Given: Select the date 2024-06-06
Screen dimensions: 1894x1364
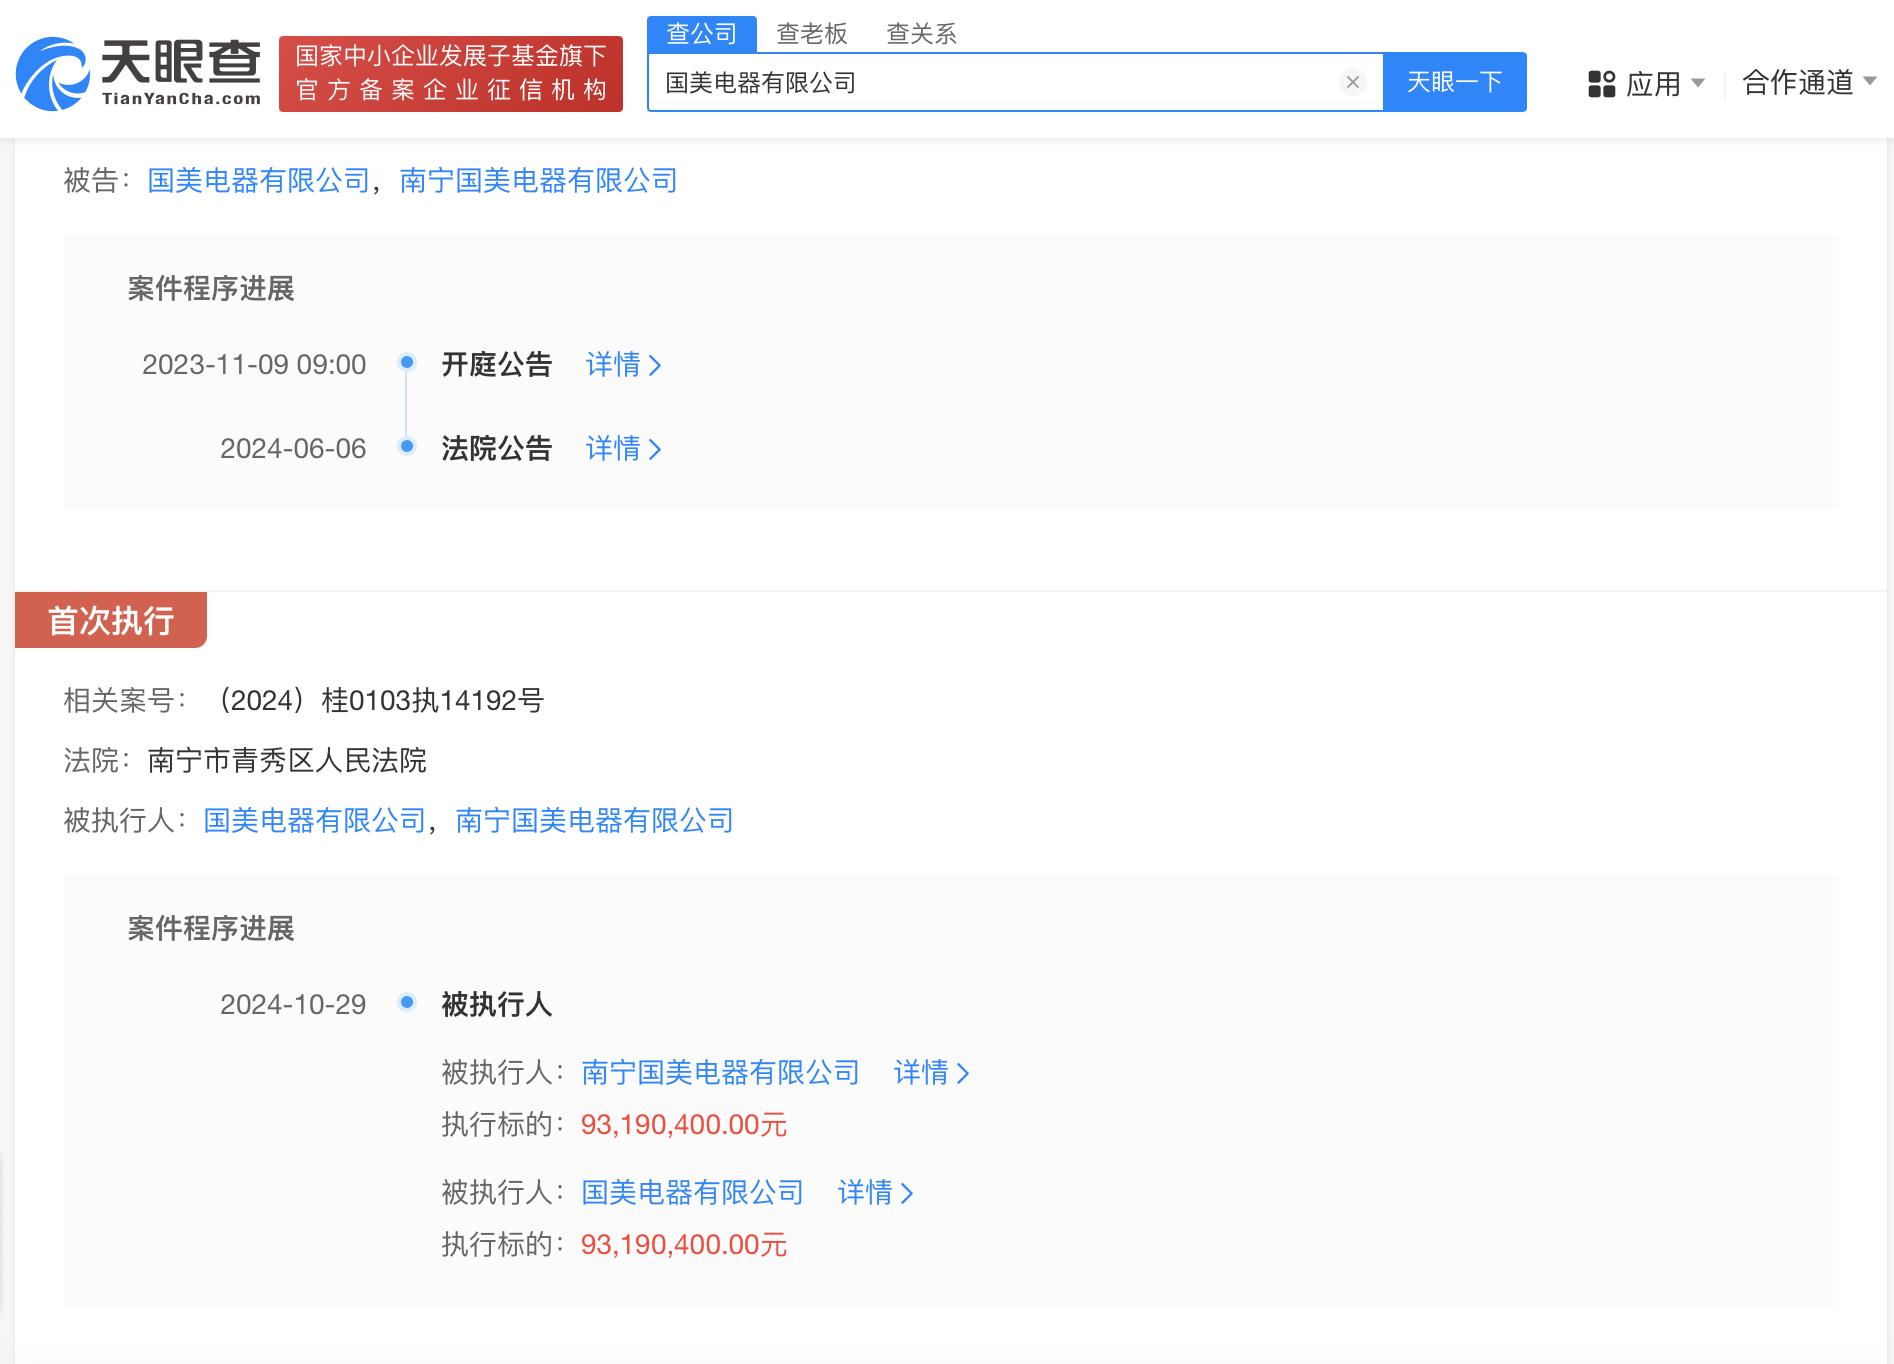Looking at the screenshot, I should [x=293, y=448].
